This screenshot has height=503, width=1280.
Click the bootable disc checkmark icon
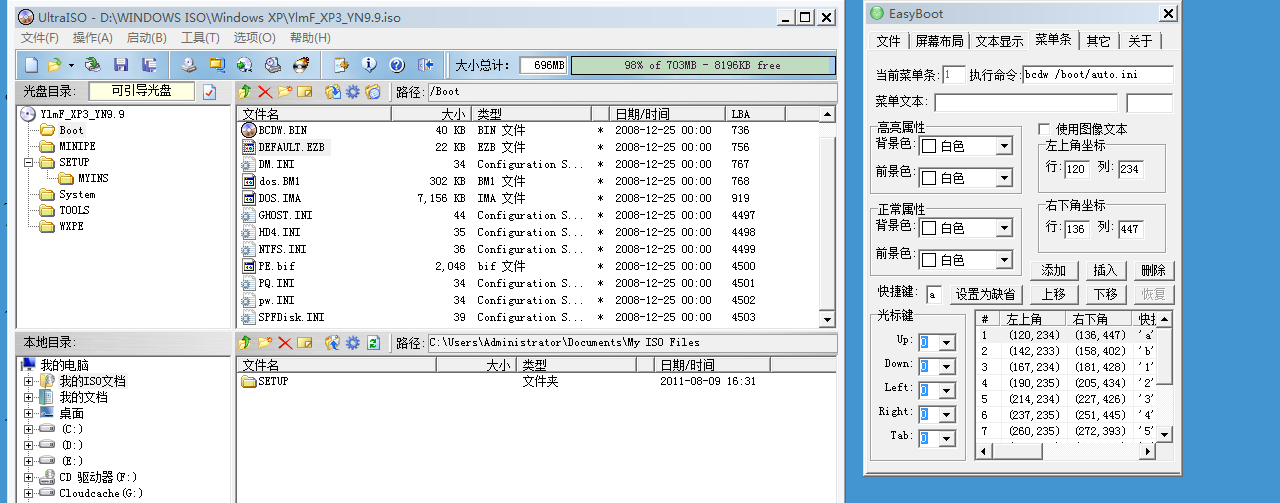209,92
